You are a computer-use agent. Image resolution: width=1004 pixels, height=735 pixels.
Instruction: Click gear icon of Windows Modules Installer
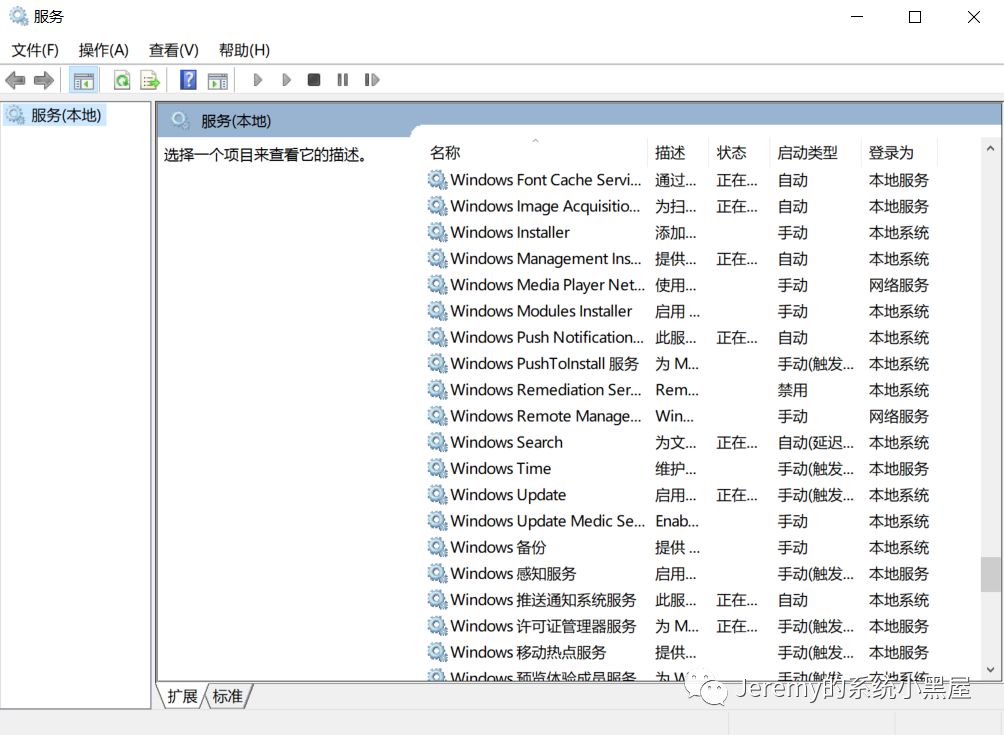437,311
